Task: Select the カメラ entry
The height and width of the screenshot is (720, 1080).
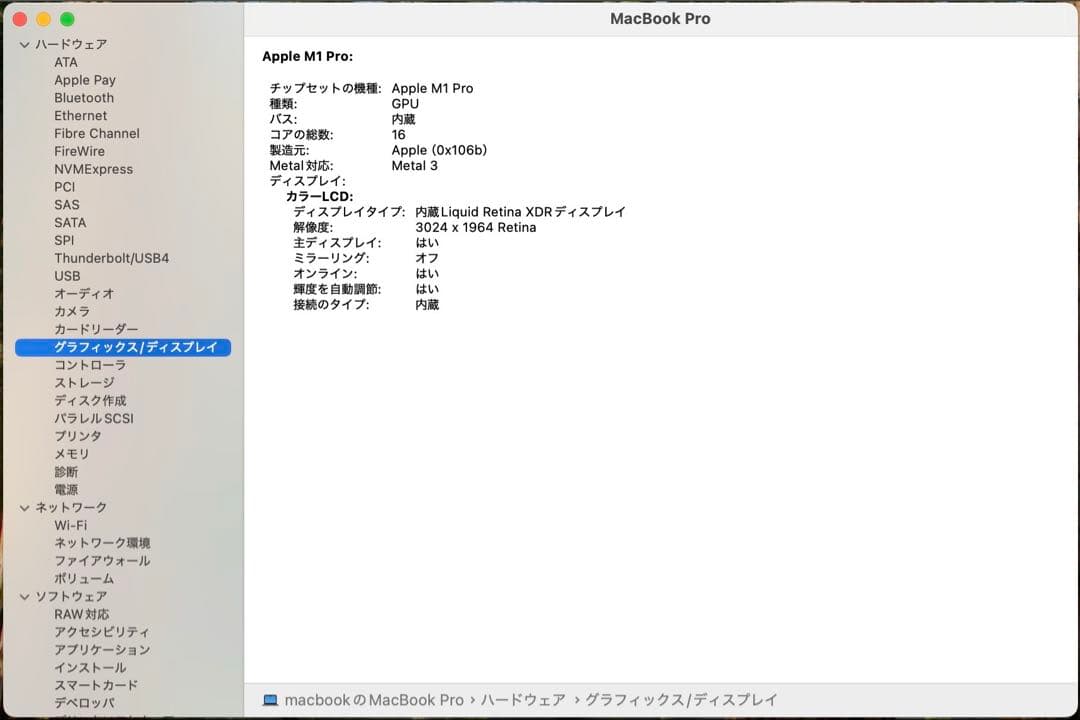Action: point(71,311)
